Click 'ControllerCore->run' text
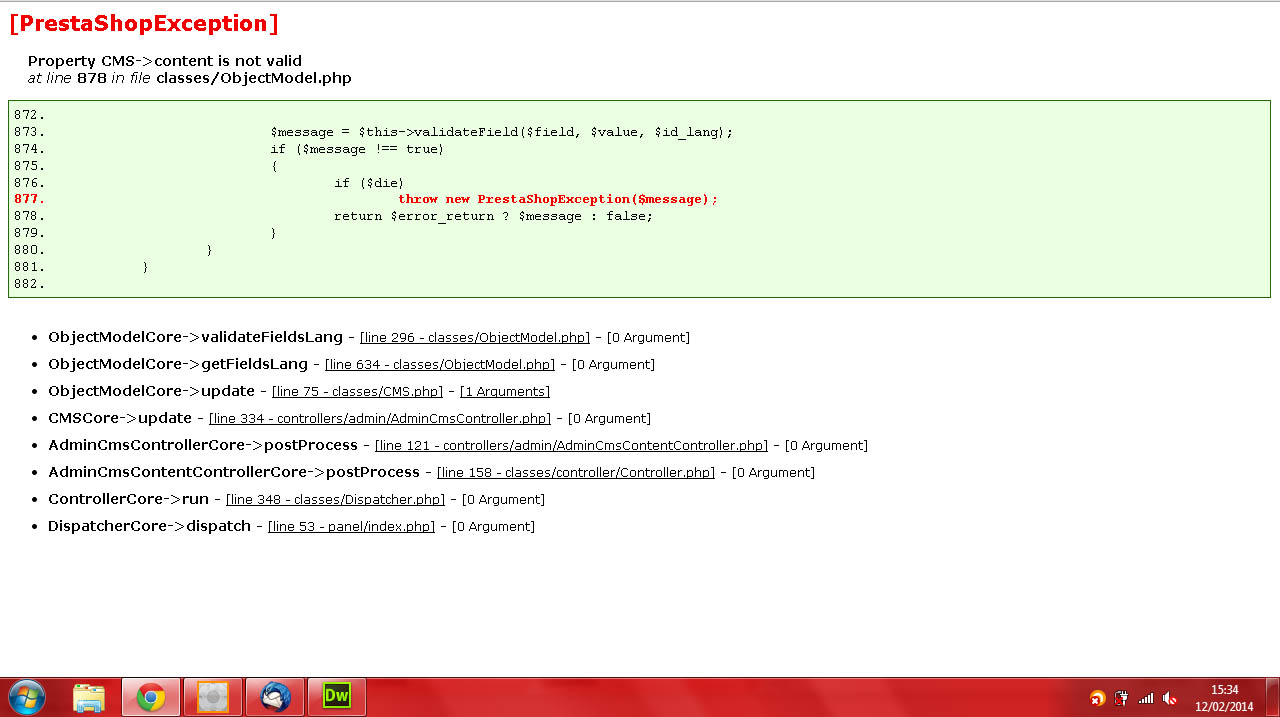1280x717 pixels. [x=128, y=500]
